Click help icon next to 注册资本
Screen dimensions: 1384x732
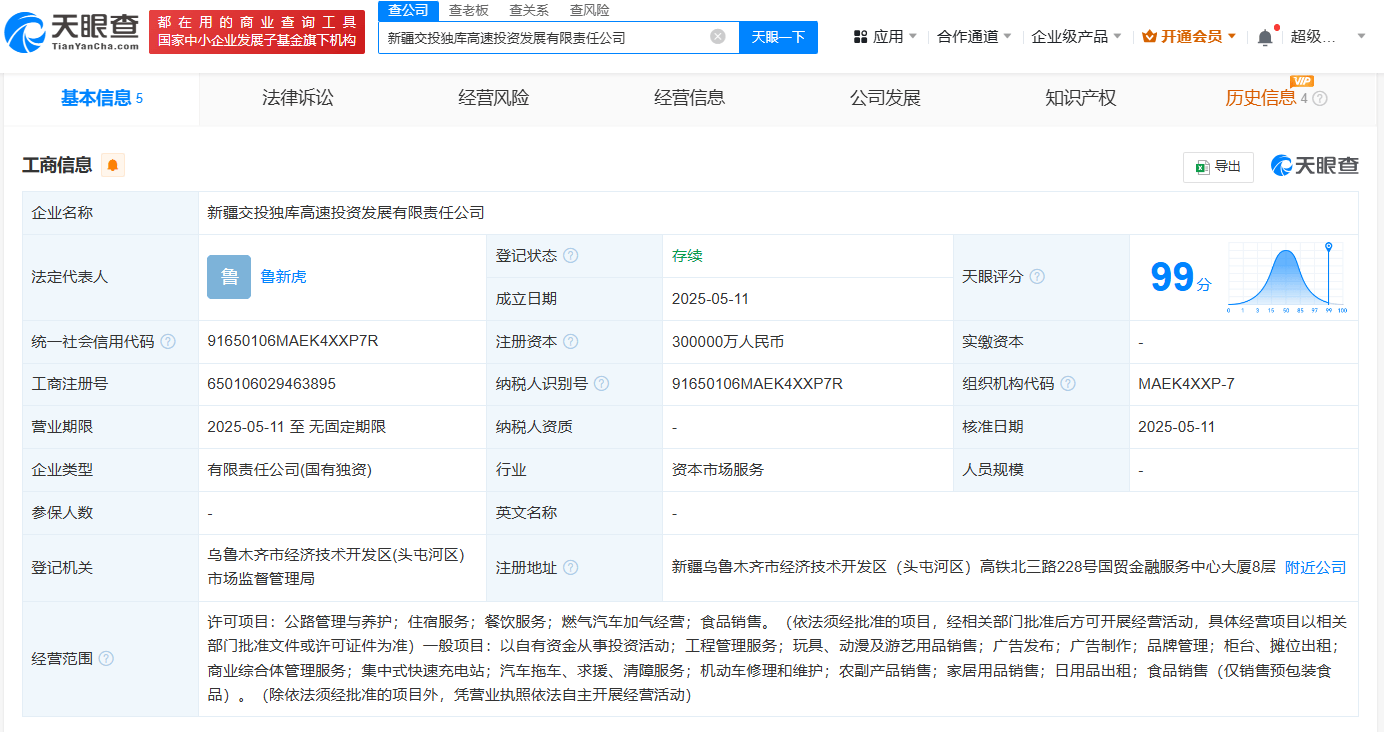tap(571, 342)
